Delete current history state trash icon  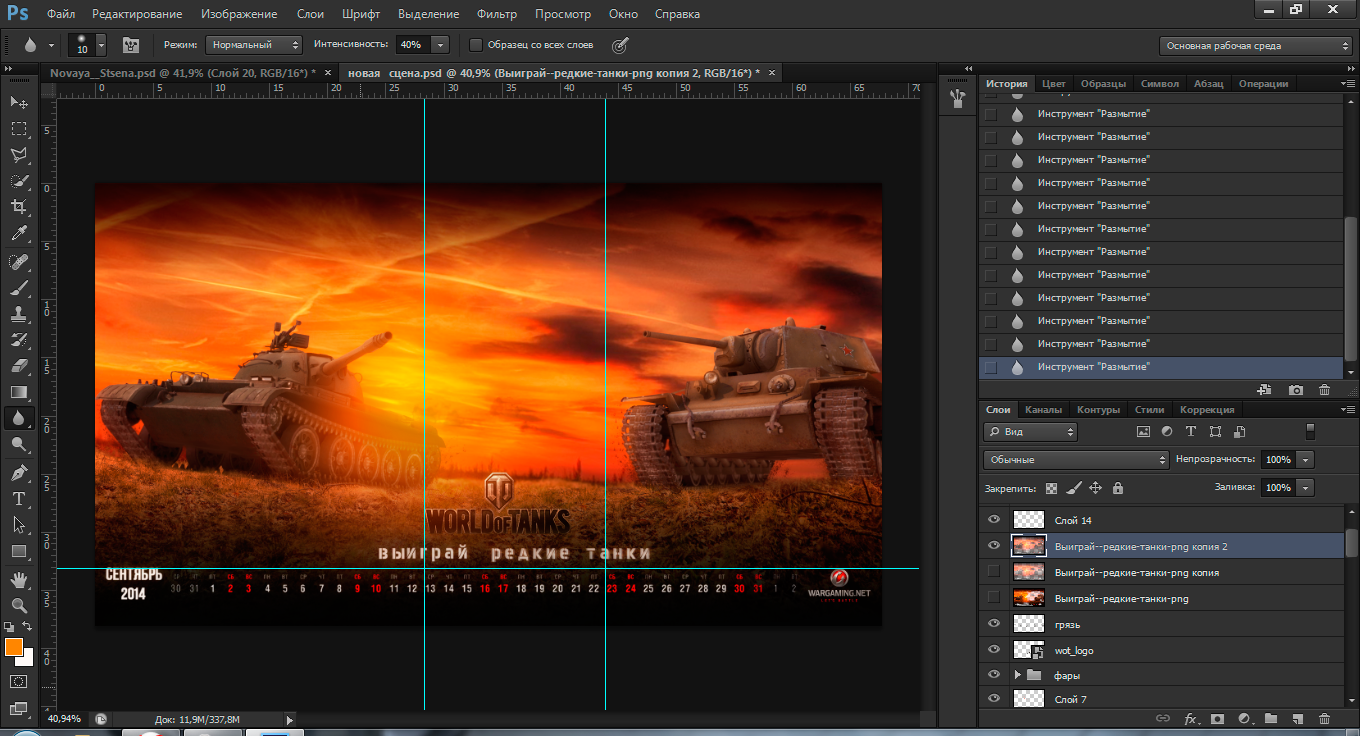pos(1325,390)
